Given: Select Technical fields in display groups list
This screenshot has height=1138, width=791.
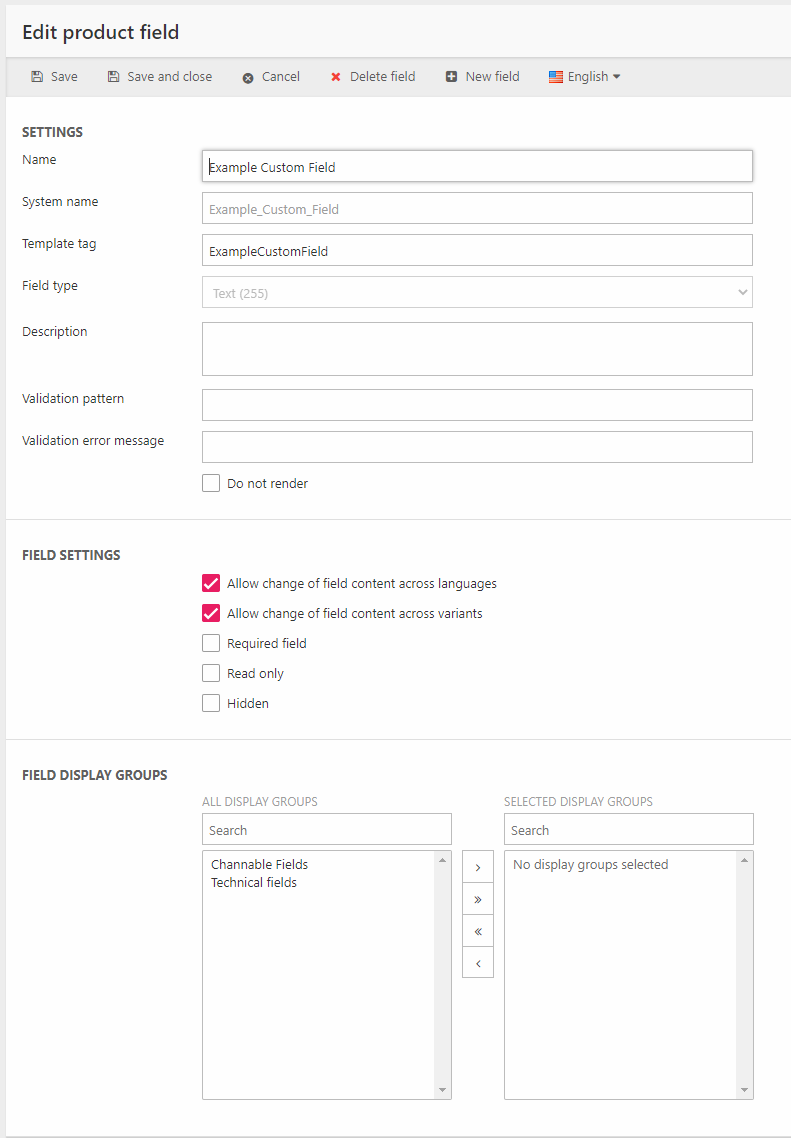Looking at the screenshot, I should coord(254,882).
